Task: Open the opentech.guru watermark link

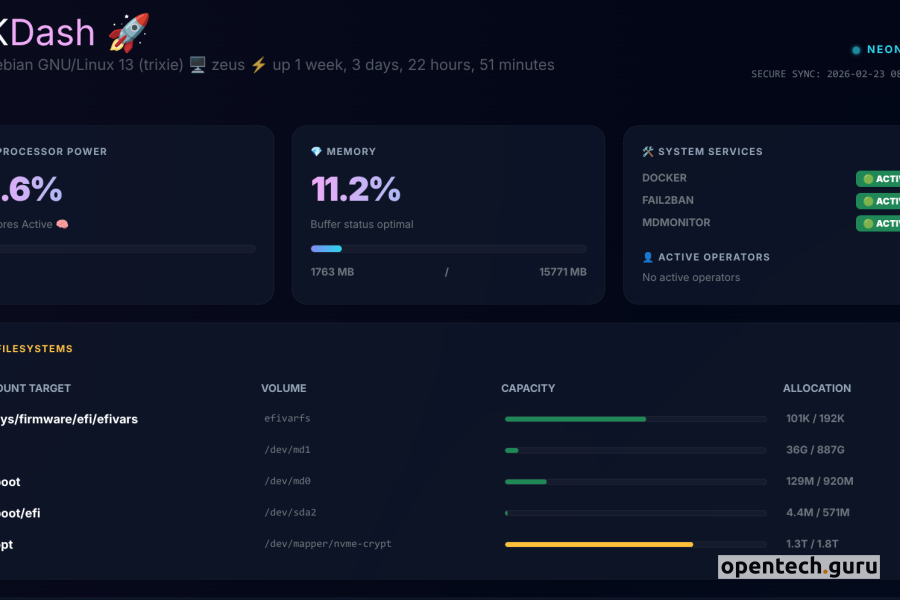Action: tap(799, 567)
